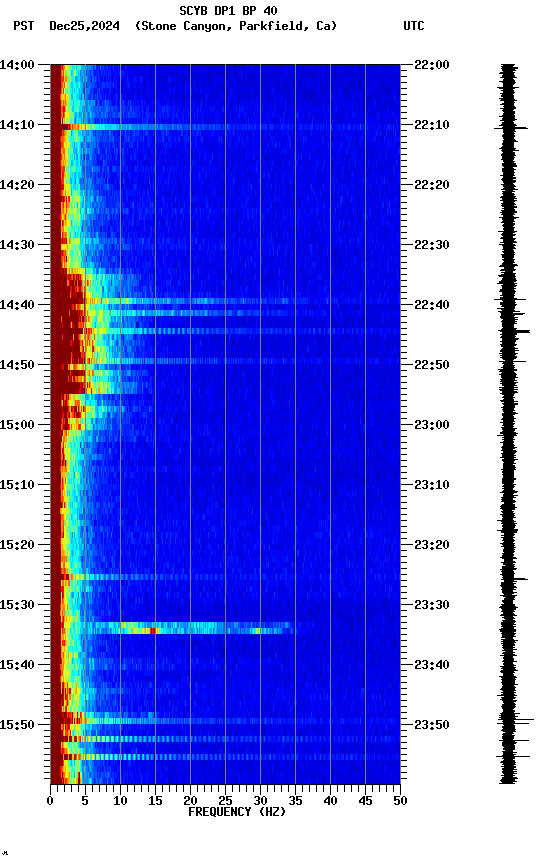Image resolution: width=552 pixels, height=864 pixels.
Task: Click the 'UTC' label
Action: point(414,26)
